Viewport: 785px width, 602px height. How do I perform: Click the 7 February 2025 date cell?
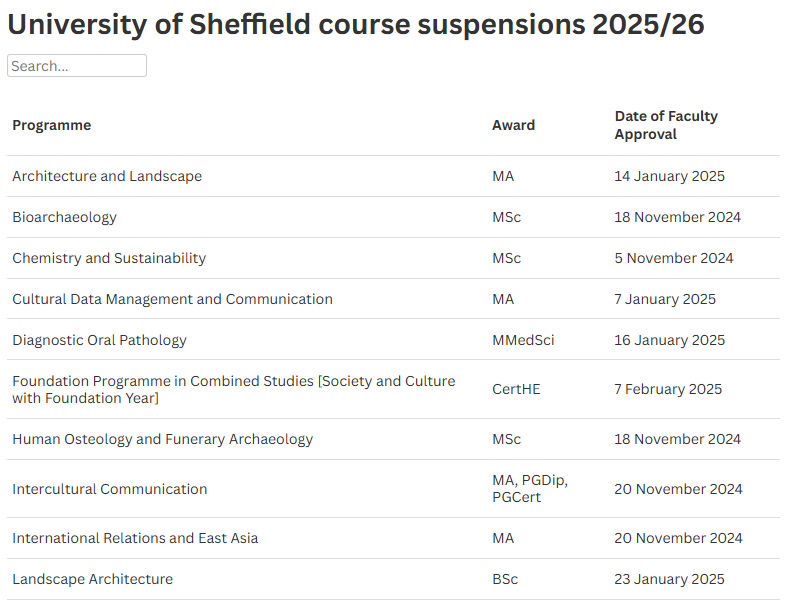point(668,389)
